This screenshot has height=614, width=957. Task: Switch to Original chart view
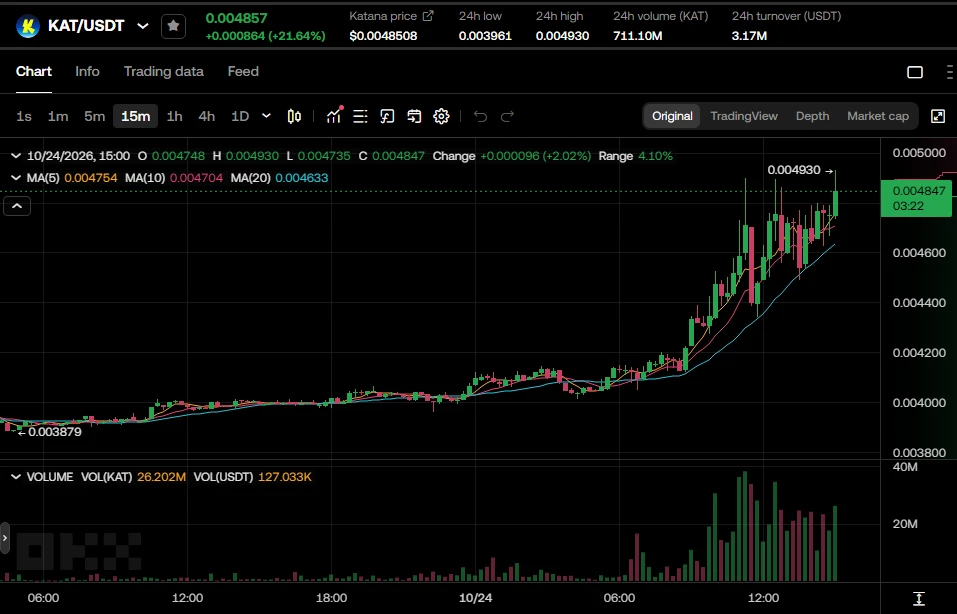point(672,116)
